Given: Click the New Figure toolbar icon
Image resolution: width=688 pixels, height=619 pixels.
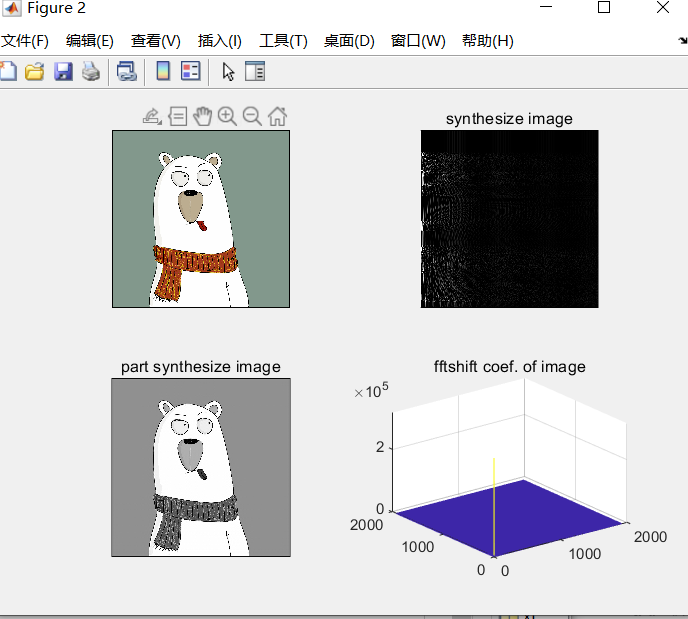Looking at the screenshot, I should [x=8, y=71].
